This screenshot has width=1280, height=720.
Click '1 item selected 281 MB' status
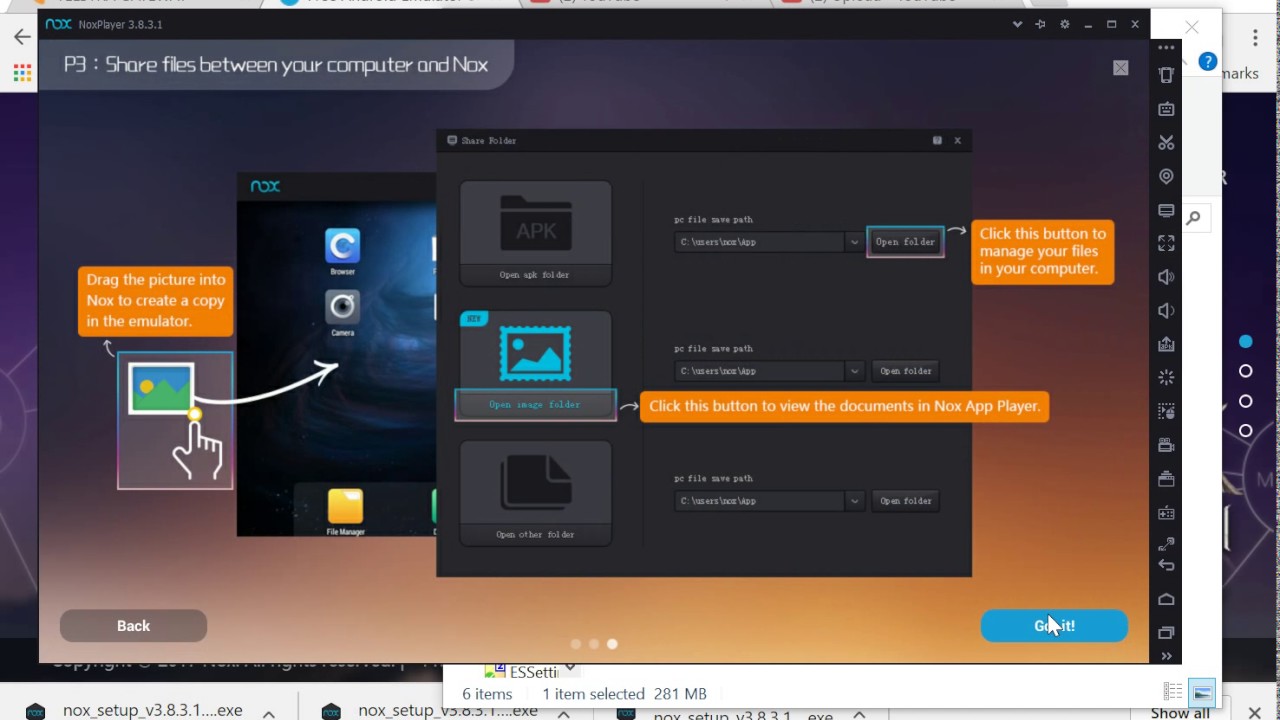(624, 694)
